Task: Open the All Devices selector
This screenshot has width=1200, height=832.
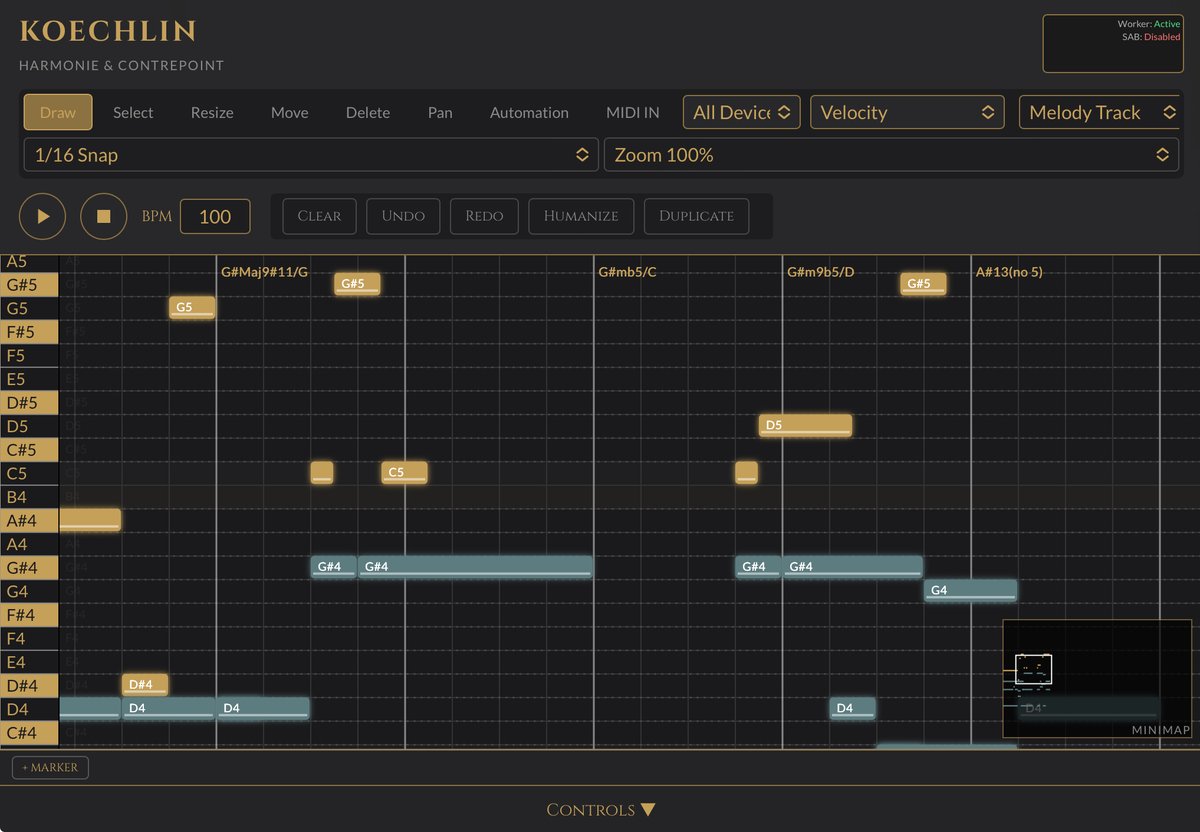Action: click(741, 112)
